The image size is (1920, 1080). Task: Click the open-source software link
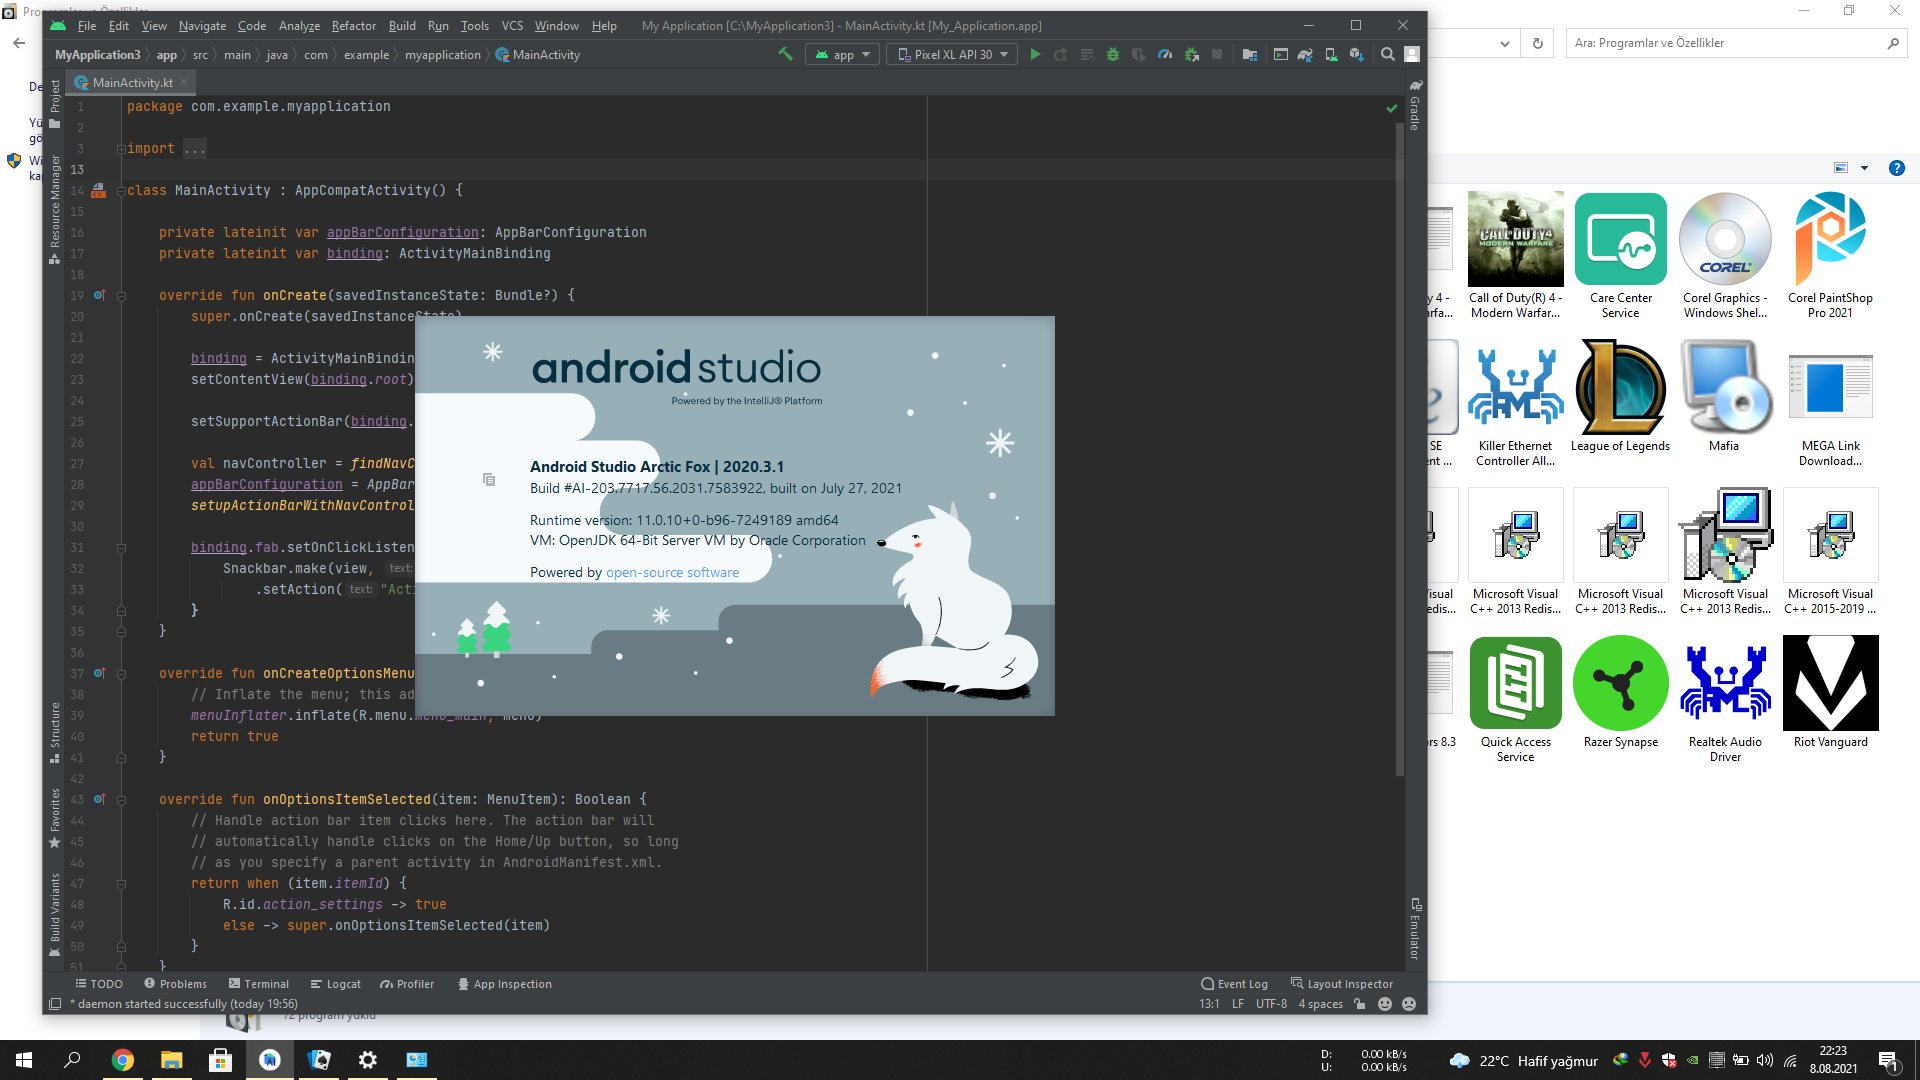[x=672, y=573]
